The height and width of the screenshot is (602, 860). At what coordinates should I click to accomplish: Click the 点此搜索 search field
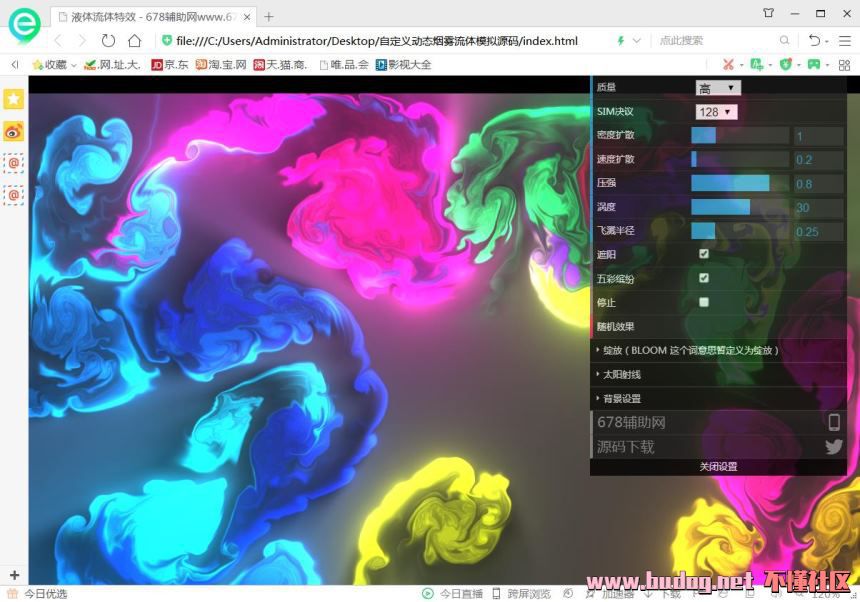716,41
